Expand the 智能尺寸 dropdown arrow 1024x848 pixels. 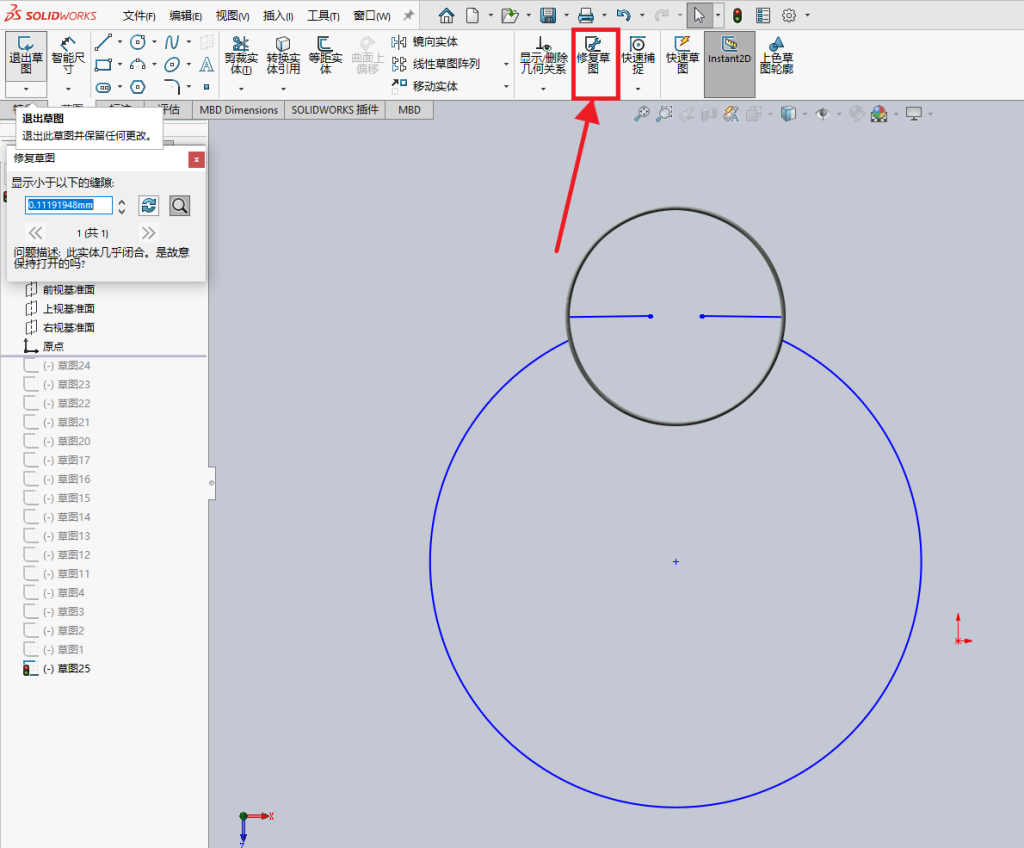tap(68, 89)
